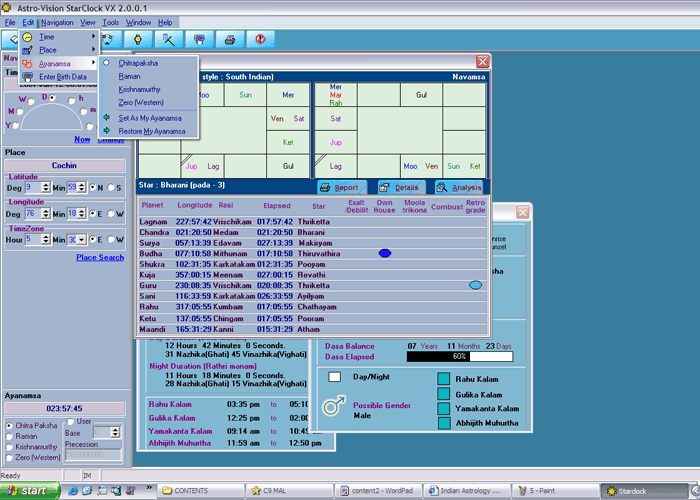Click the Dasa Elapsed 60% progress bar
The height and width of the screenshot is (500, 700).
pyautogui.click(x=460, y=356)
